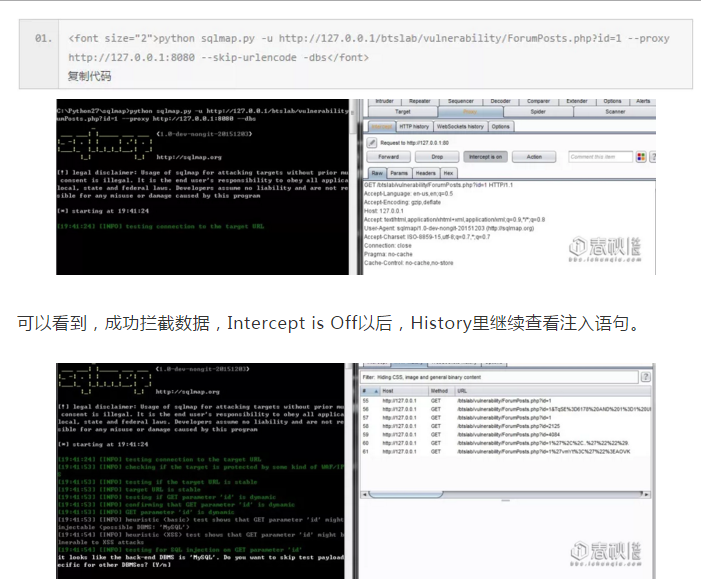Sort history by the Host column
The image size is (701, 584).
(x=404, y=391)
